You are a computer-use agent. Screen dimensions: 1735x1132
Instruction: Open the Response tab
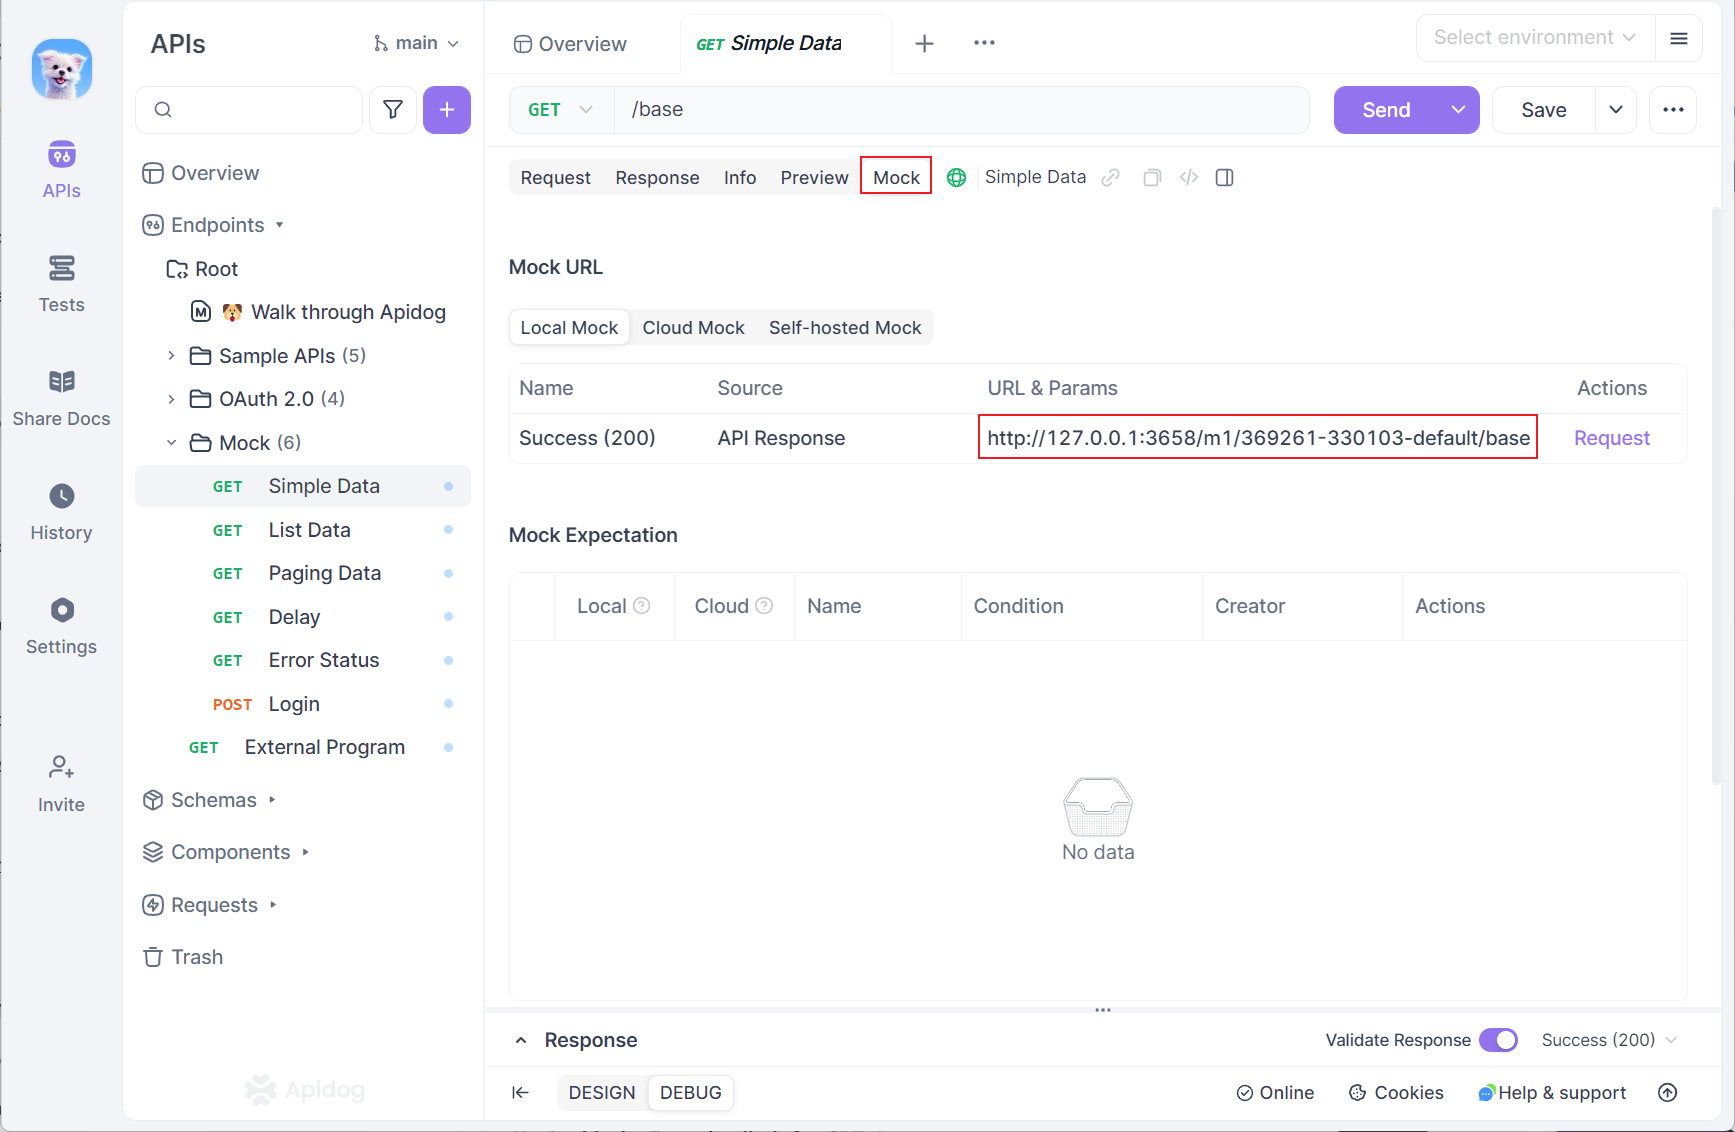[x=657, y=178]
